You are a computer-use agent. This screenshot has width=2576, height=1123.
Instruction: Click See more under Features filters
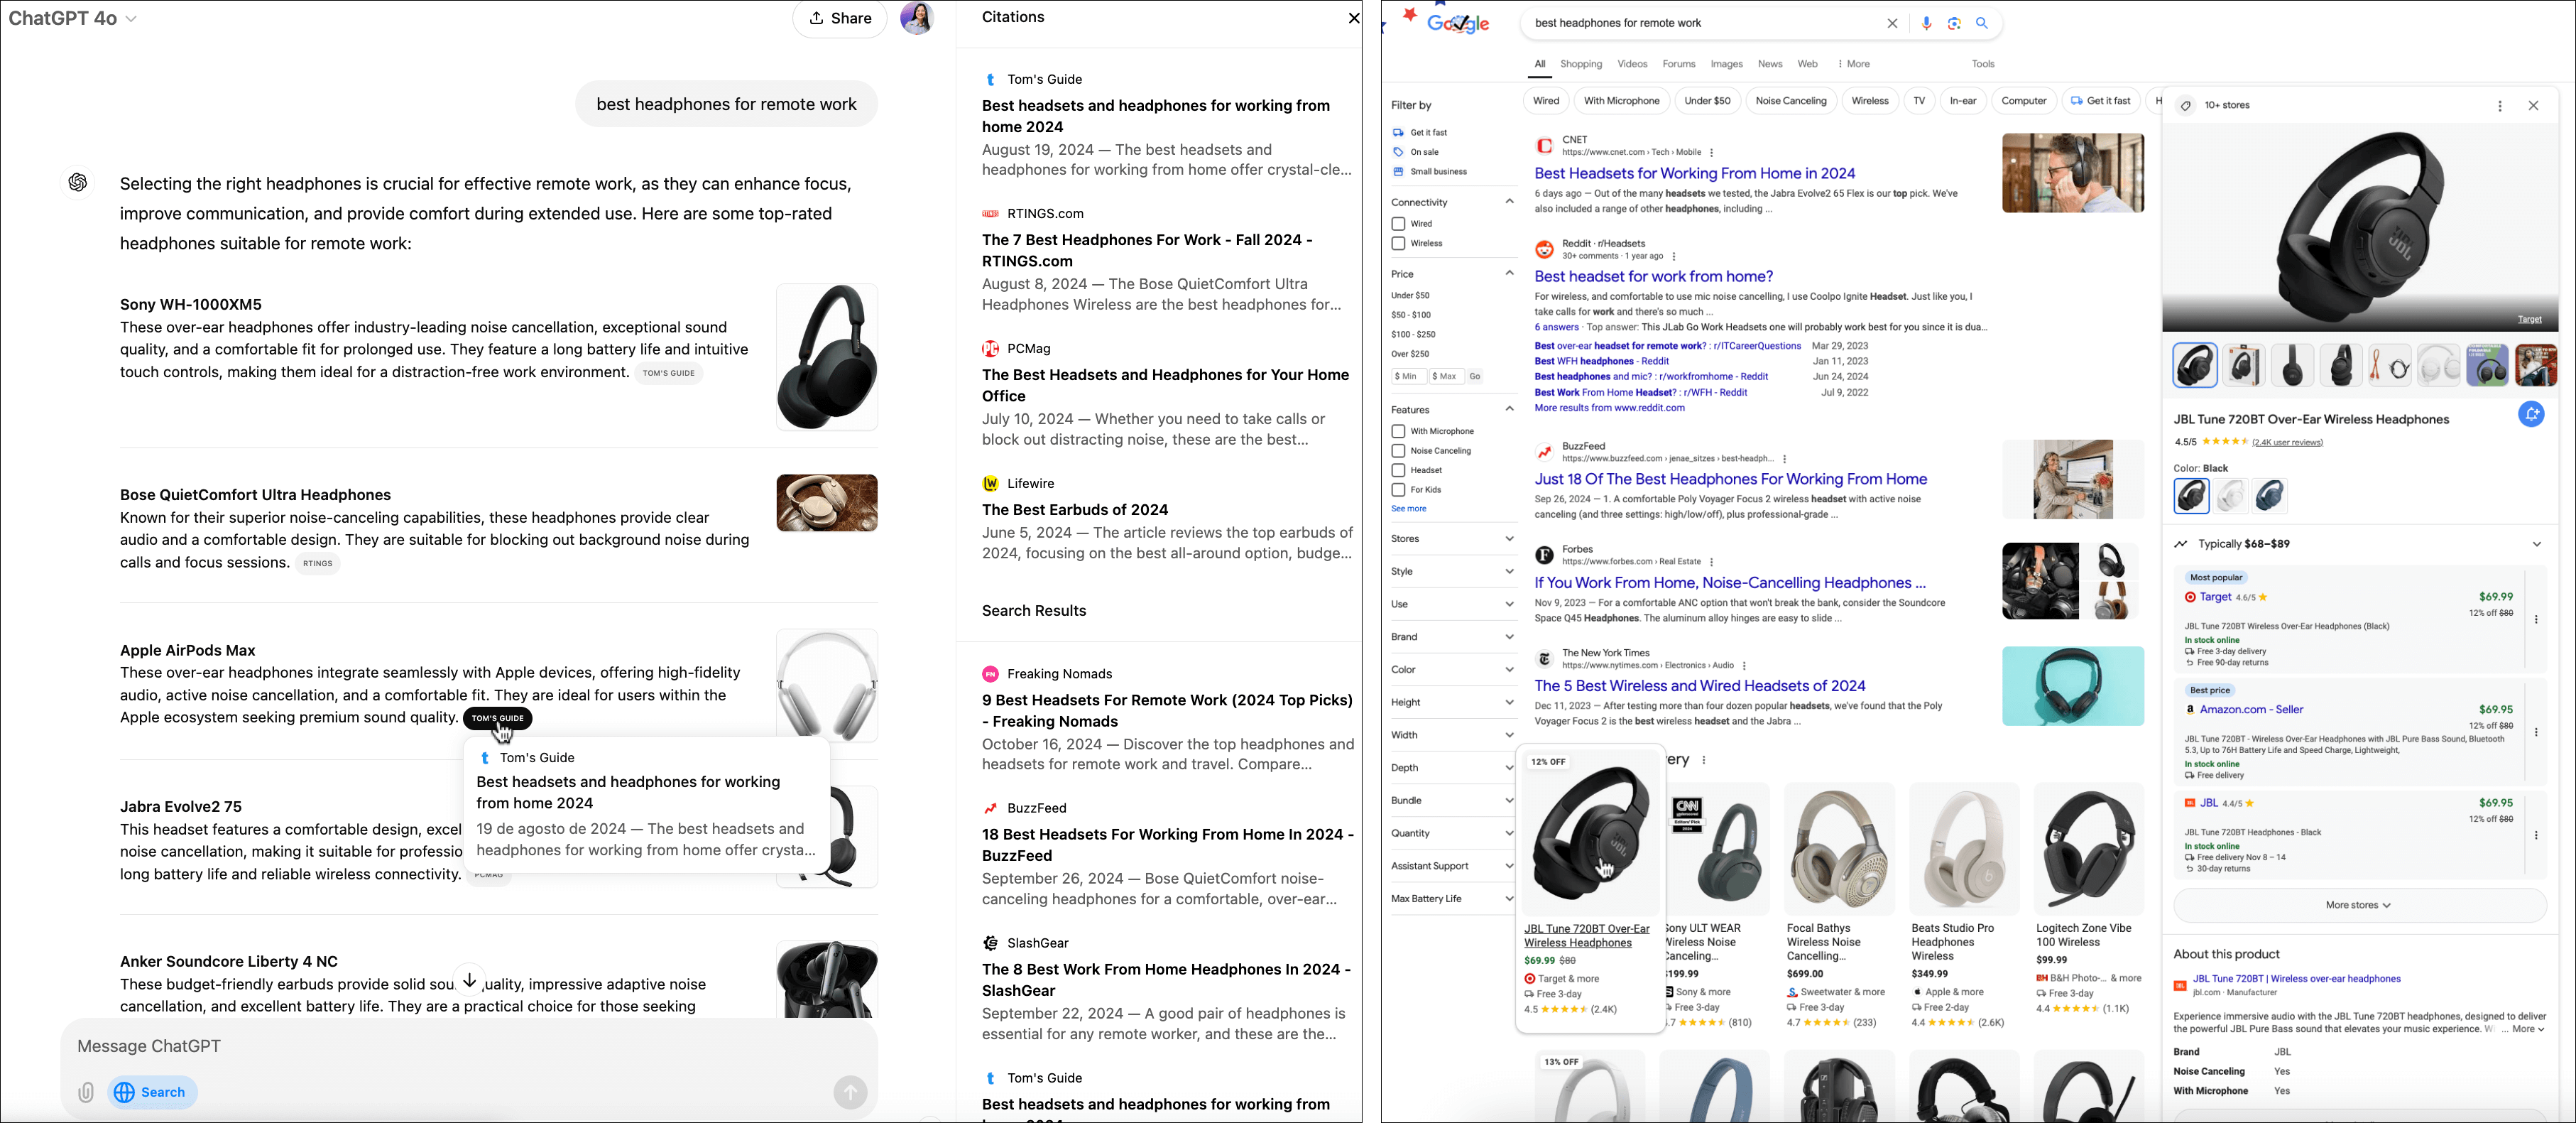point(1409,509)
